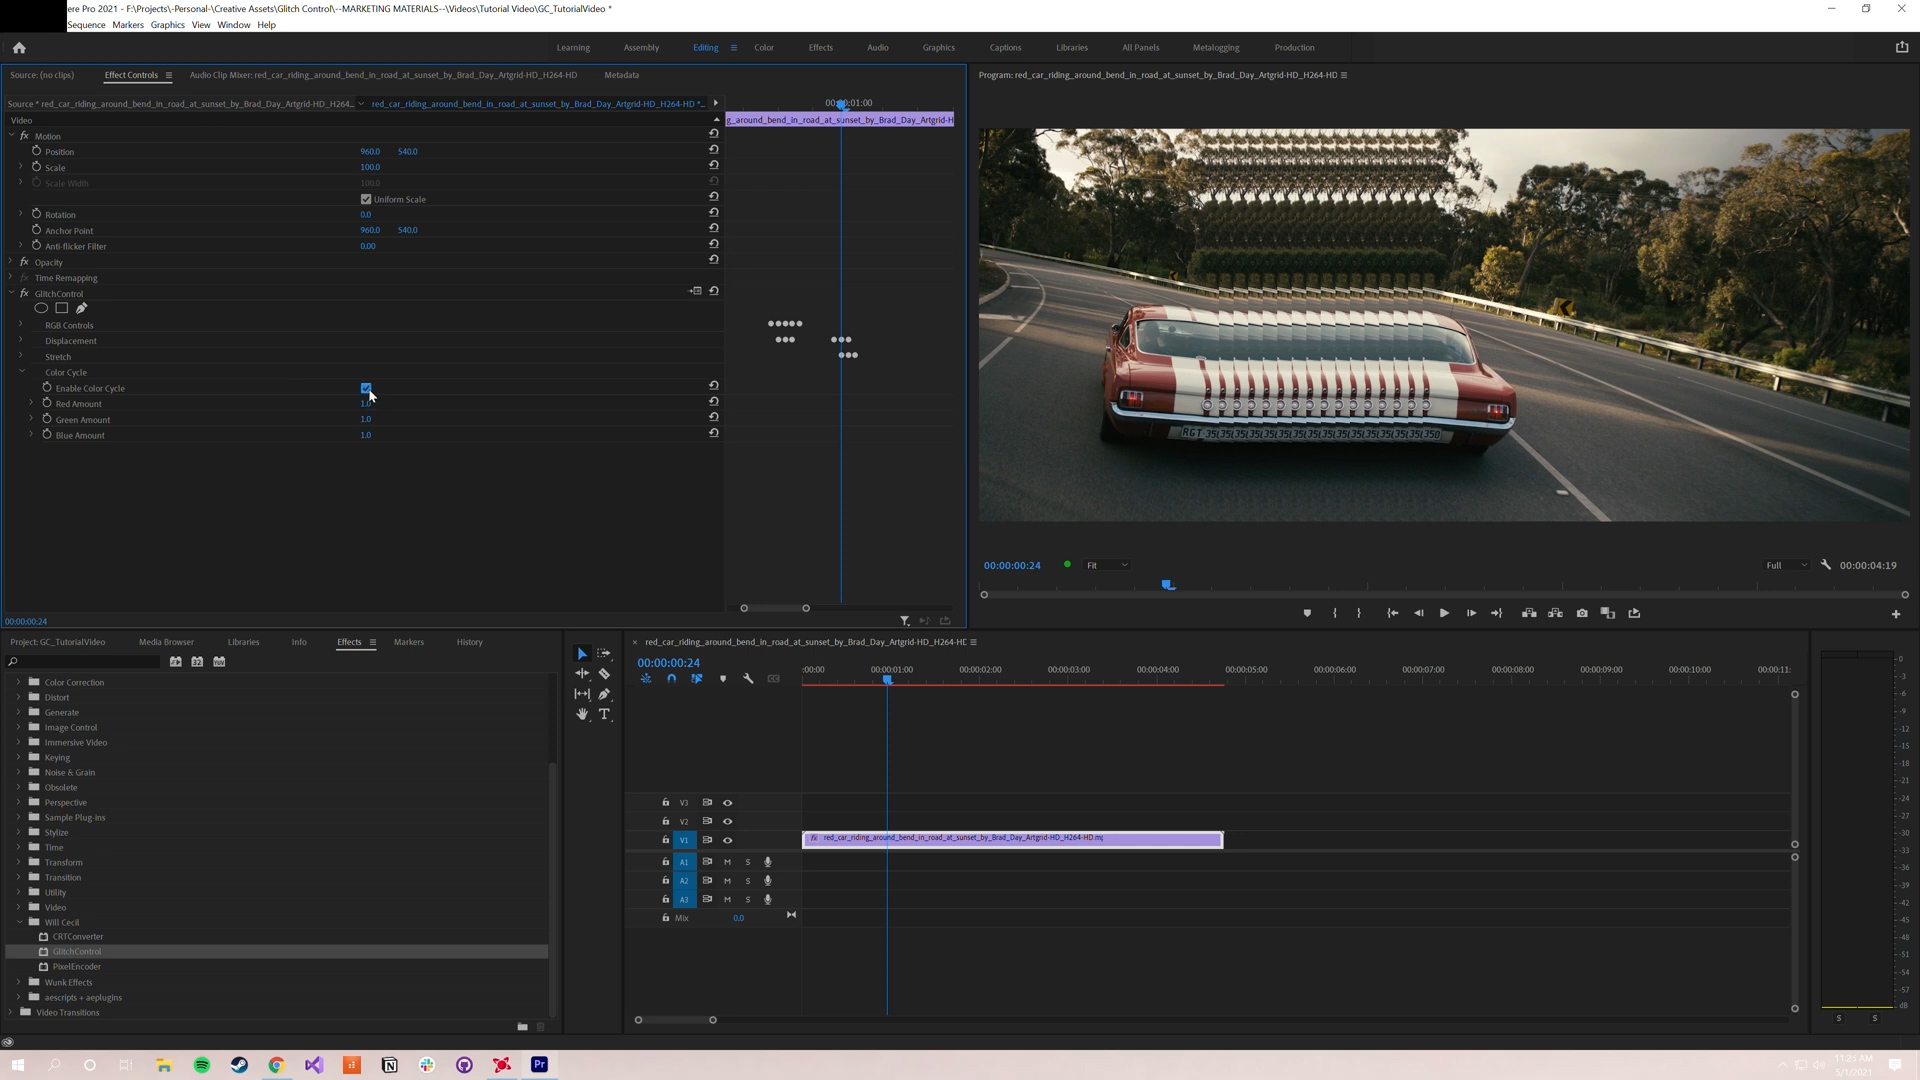Click the red car clip on V1

click(1012, 840)
